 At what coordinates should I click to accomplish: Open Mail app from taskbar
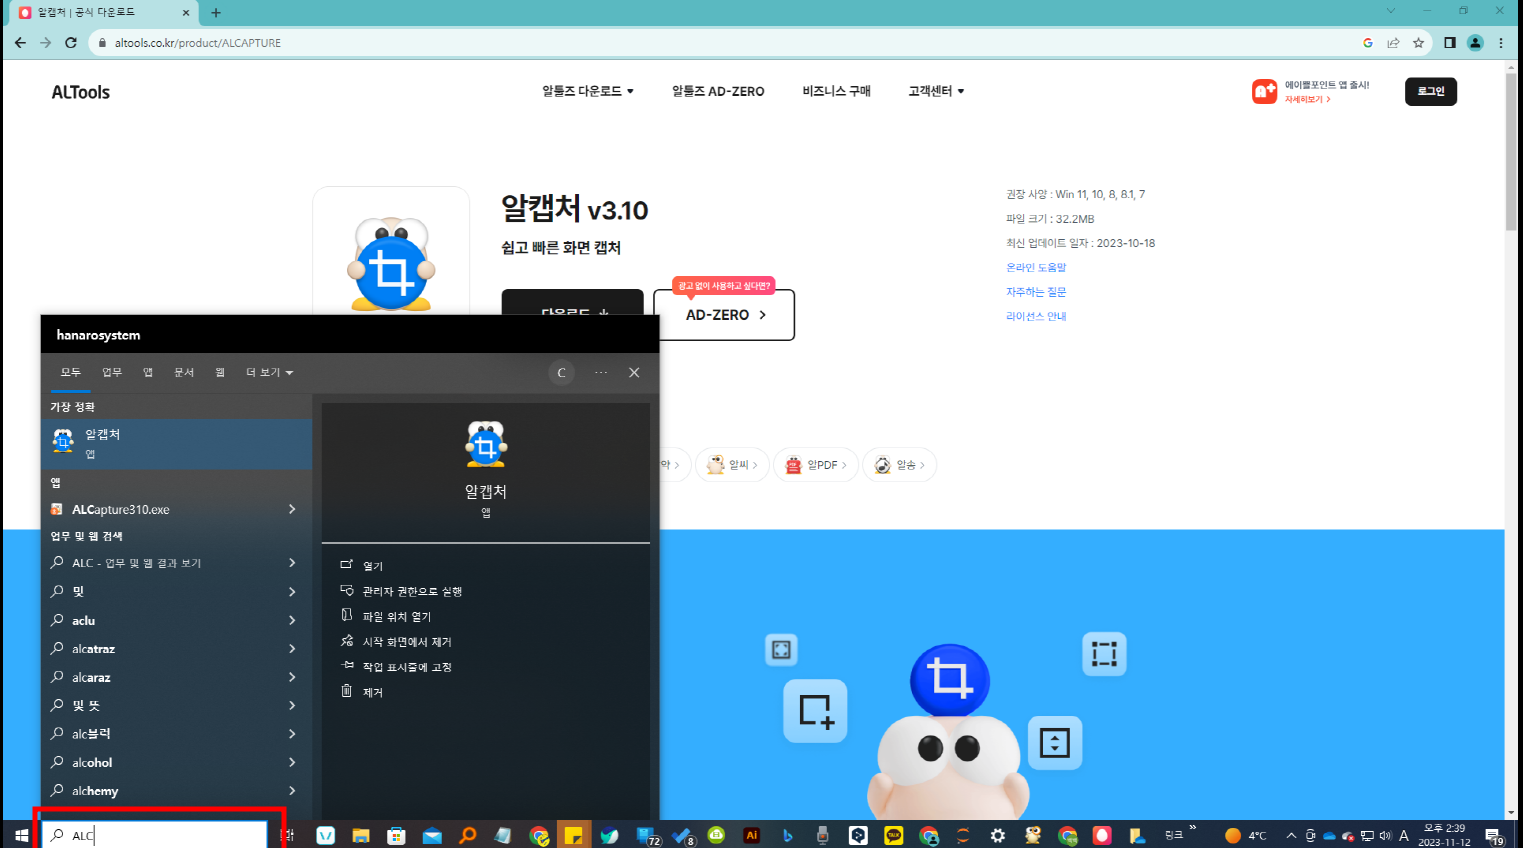click(432, 835)
